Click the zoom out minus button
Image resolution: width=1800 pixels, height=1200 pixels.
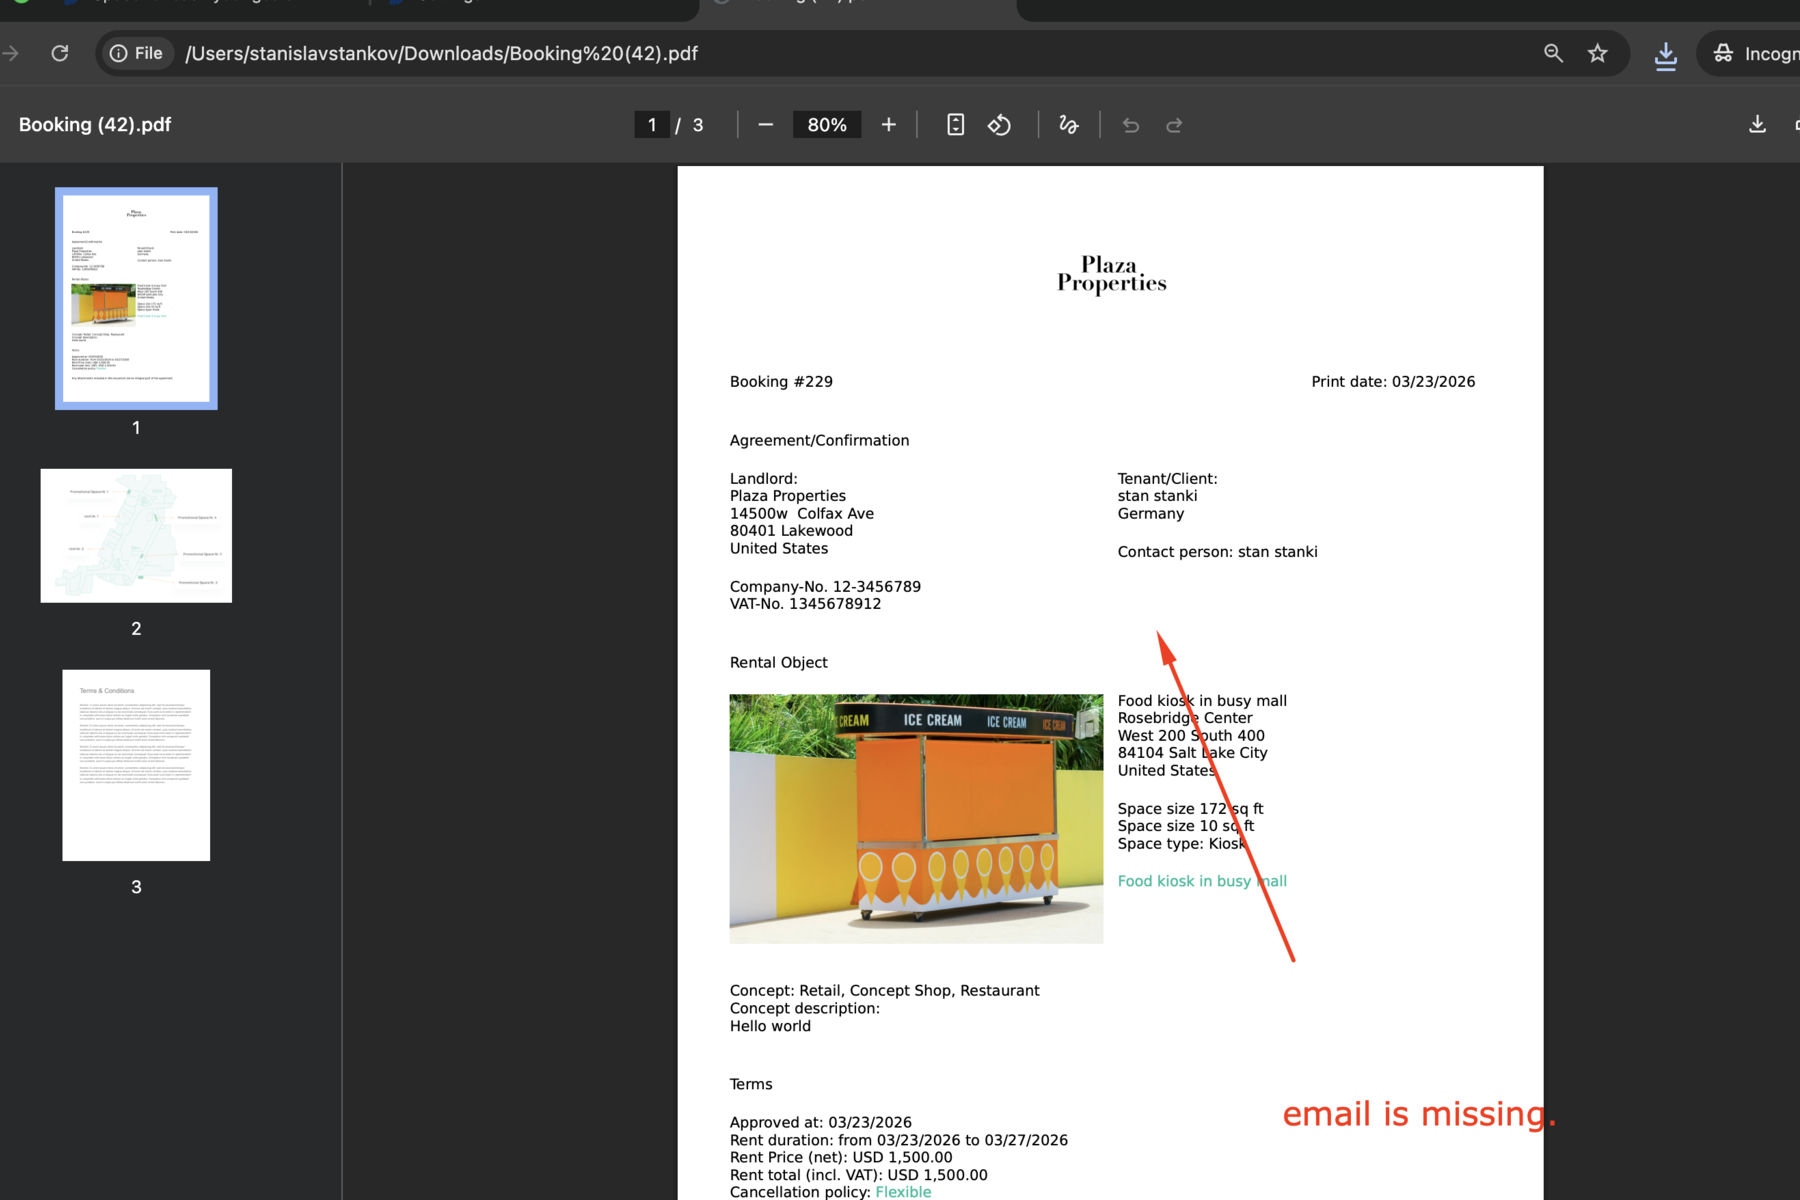point(766,125)
